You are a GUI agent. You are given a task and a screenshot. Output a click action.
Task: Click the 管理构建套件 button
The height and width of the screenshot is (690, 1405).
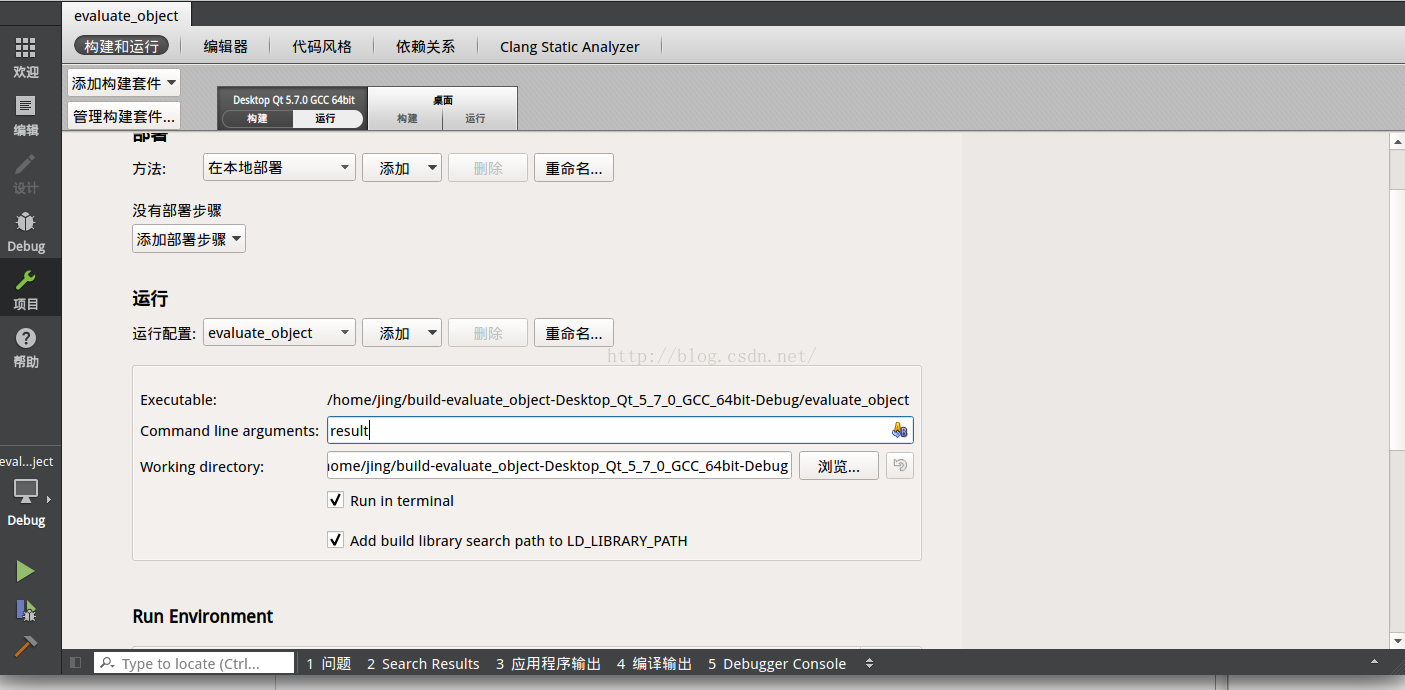pyautogui.click(x=124, y=116)
